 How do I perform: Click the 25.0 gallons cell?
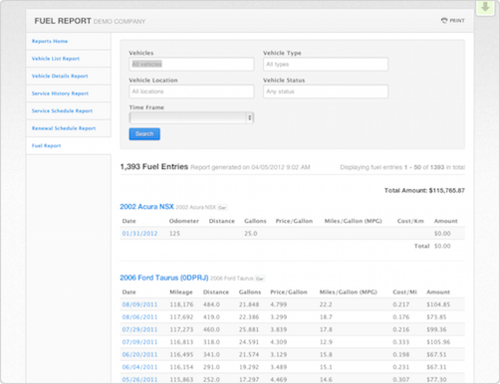coord(251,233)
